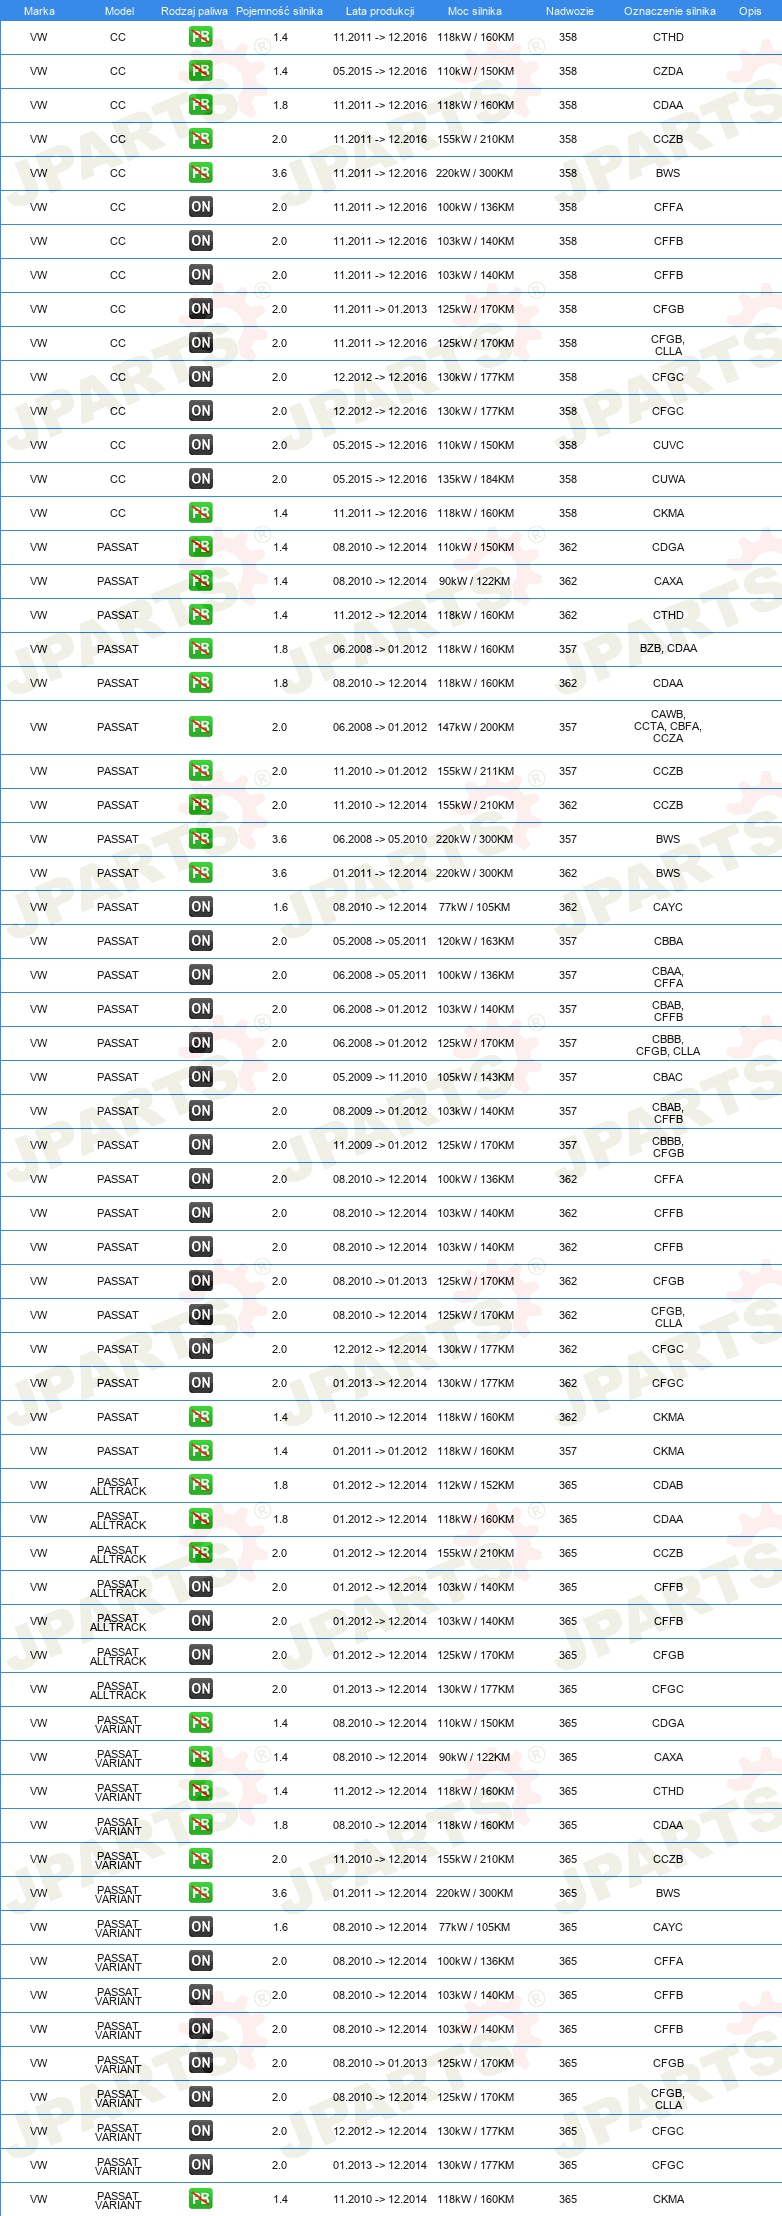Click diesel ON icon in CBBB, CFGB, CLLA row
The height and width of the screenshot is (2216, 782).
point(201,1043)
